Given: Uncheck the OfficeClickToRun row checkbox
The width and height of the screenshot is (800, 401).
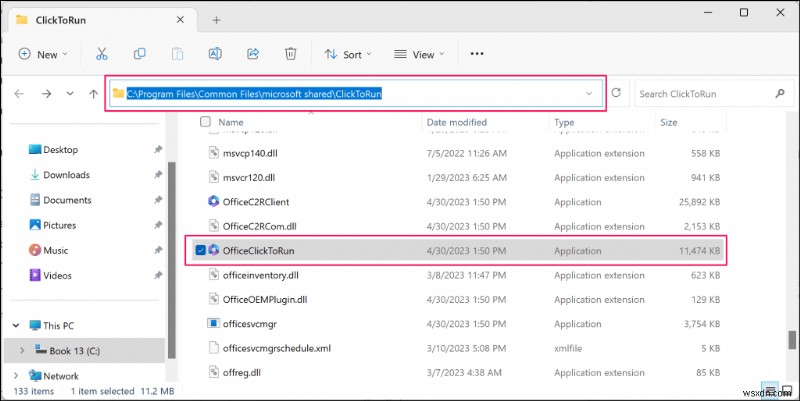Looking at the screenshot, I should point(201,250).
